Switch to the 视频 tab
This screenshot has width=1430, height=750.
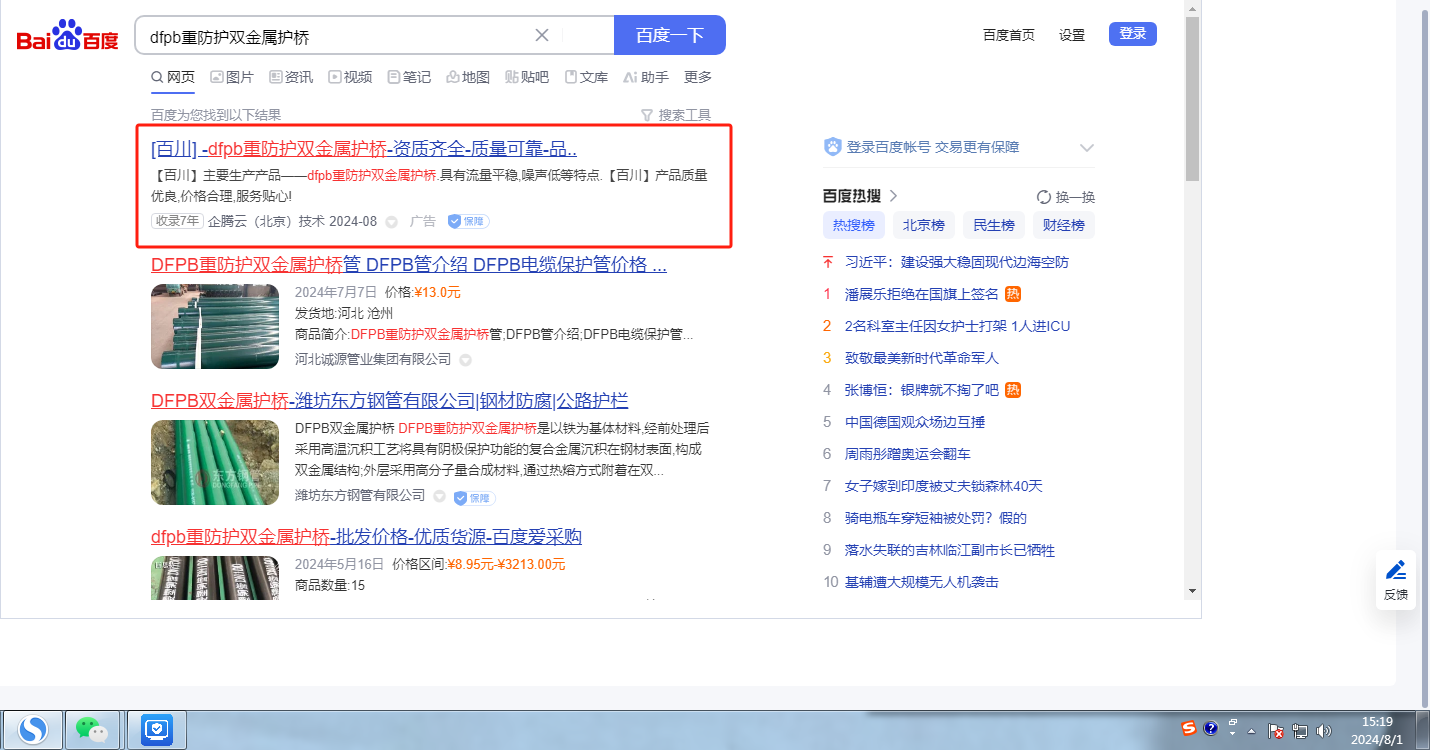[x=350, y=77]
